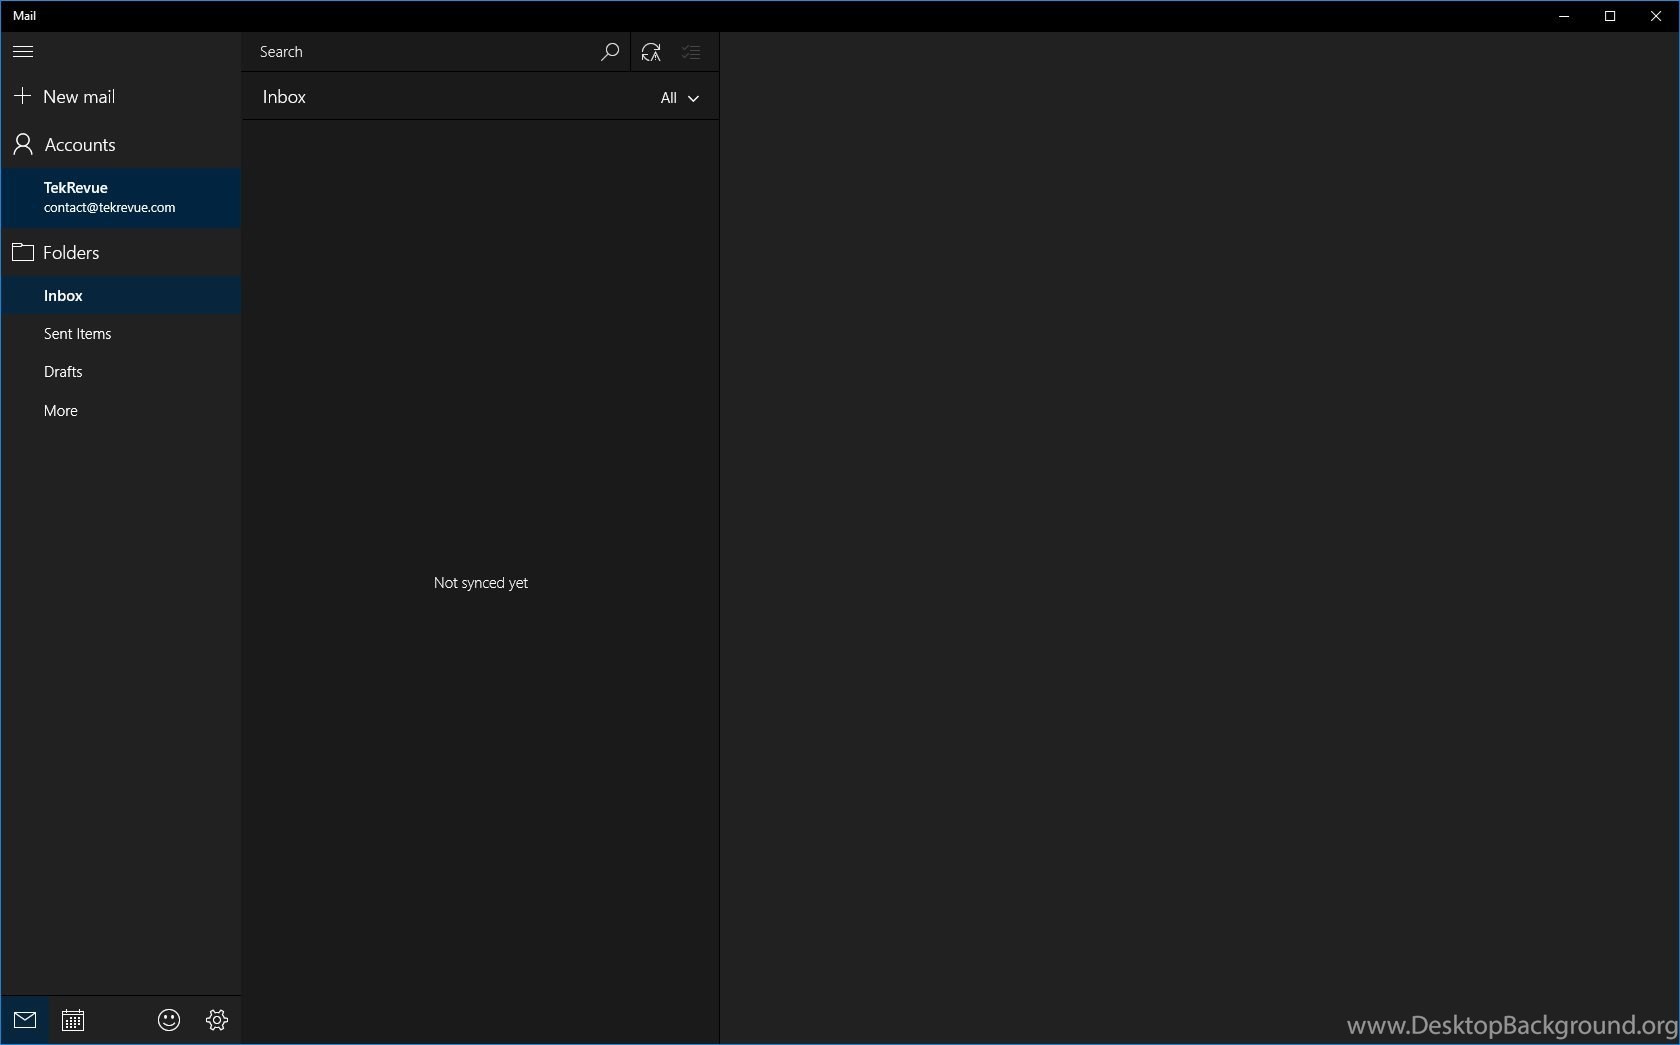1680x1045 pixels.
Task: Click the person icon beside Accounts
Action: coord(23,145)
